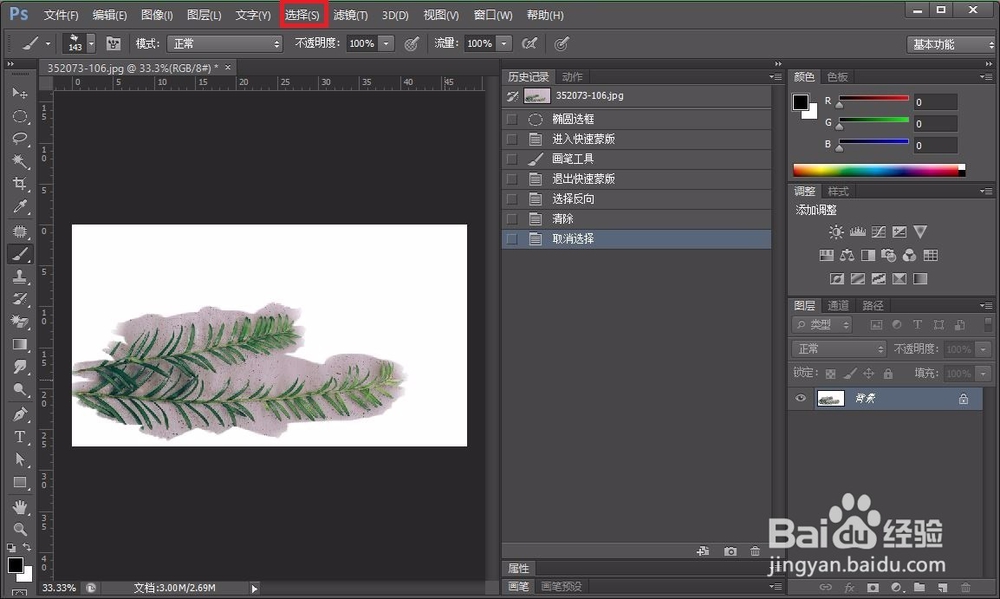The image size is (1000, 599).
Task: Open the 选择(S) menu
Action: (302, 15)
